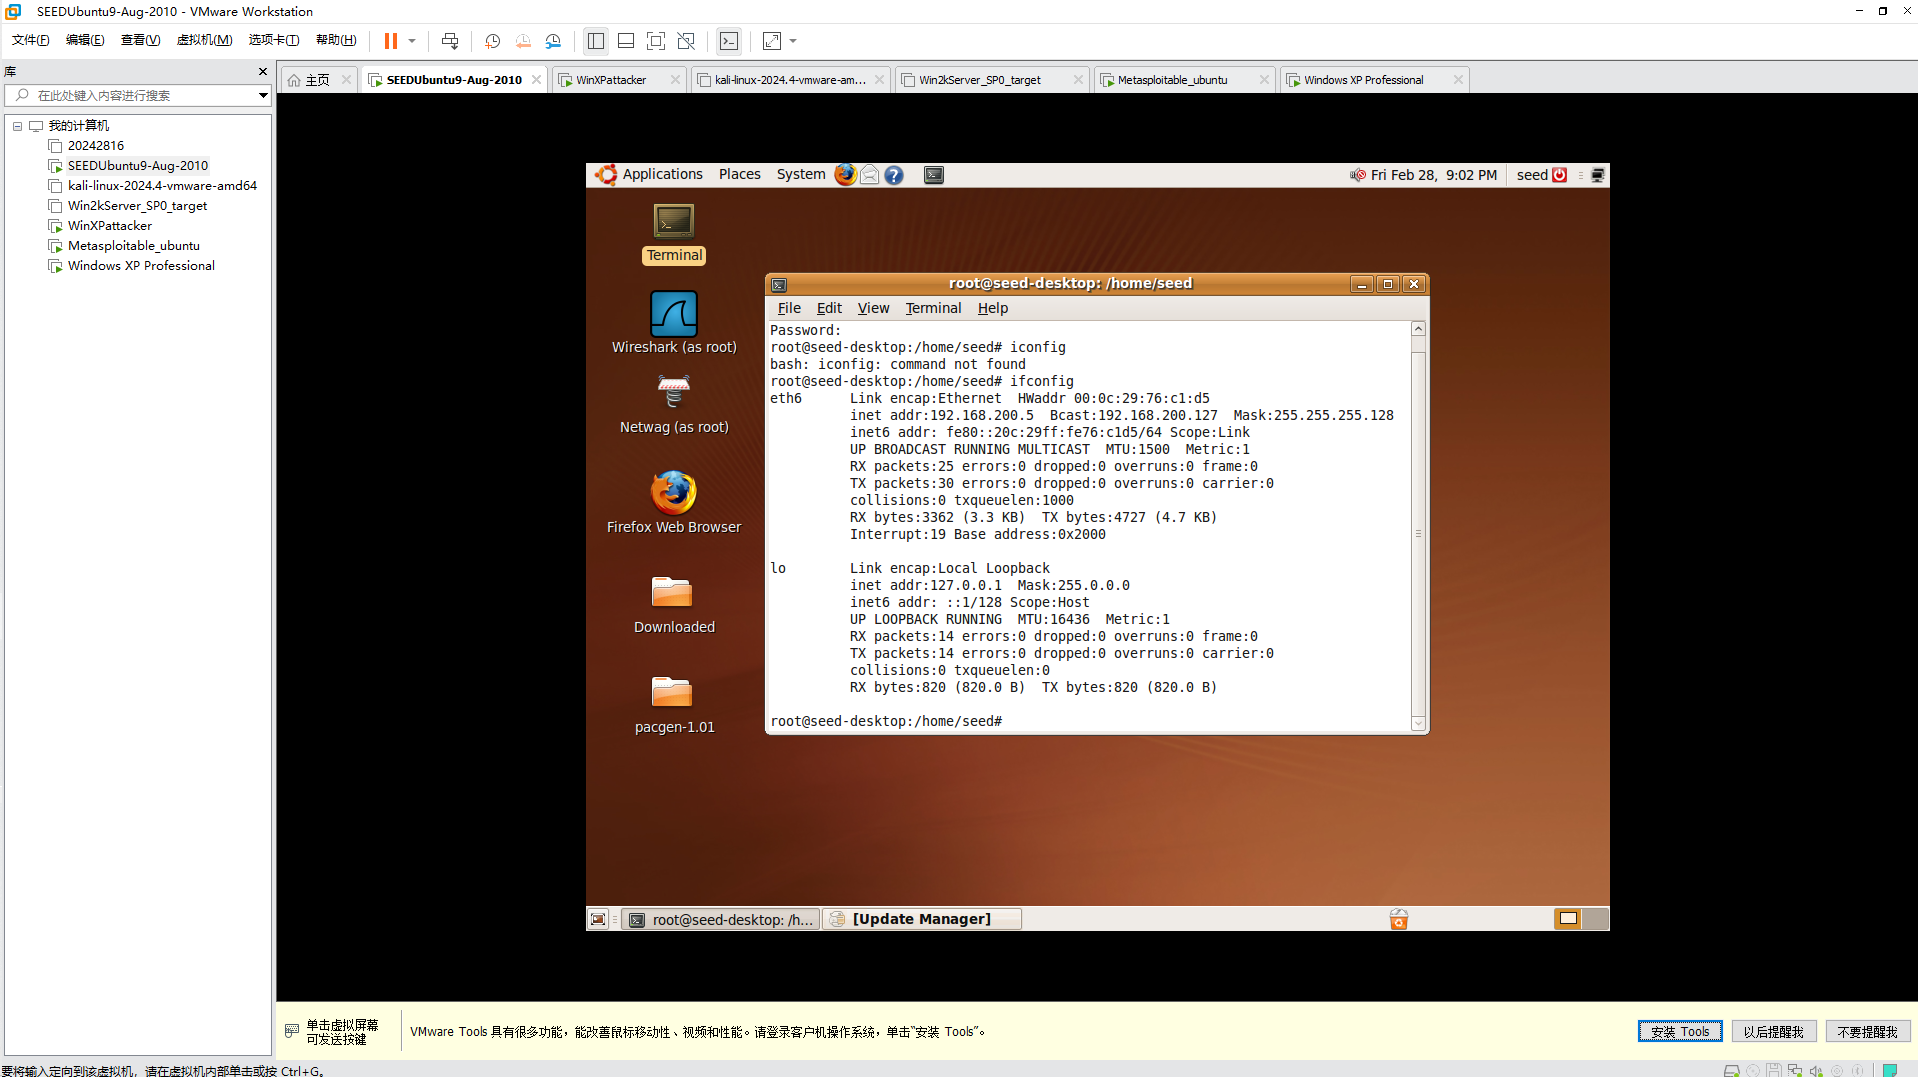The image size is (1918, 1077).
Task: Toggle the console view icon
Action: [729, 41]
